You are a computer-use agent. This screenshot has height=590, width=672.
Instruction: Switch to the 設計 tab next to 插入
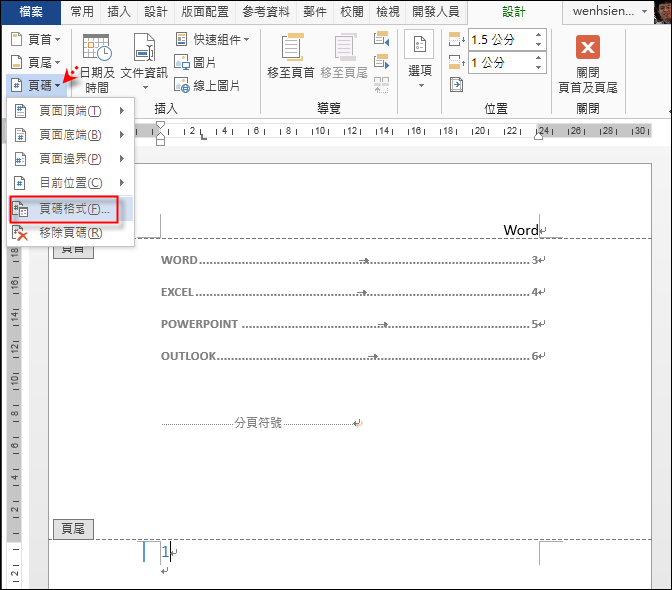tap(156, 12)
